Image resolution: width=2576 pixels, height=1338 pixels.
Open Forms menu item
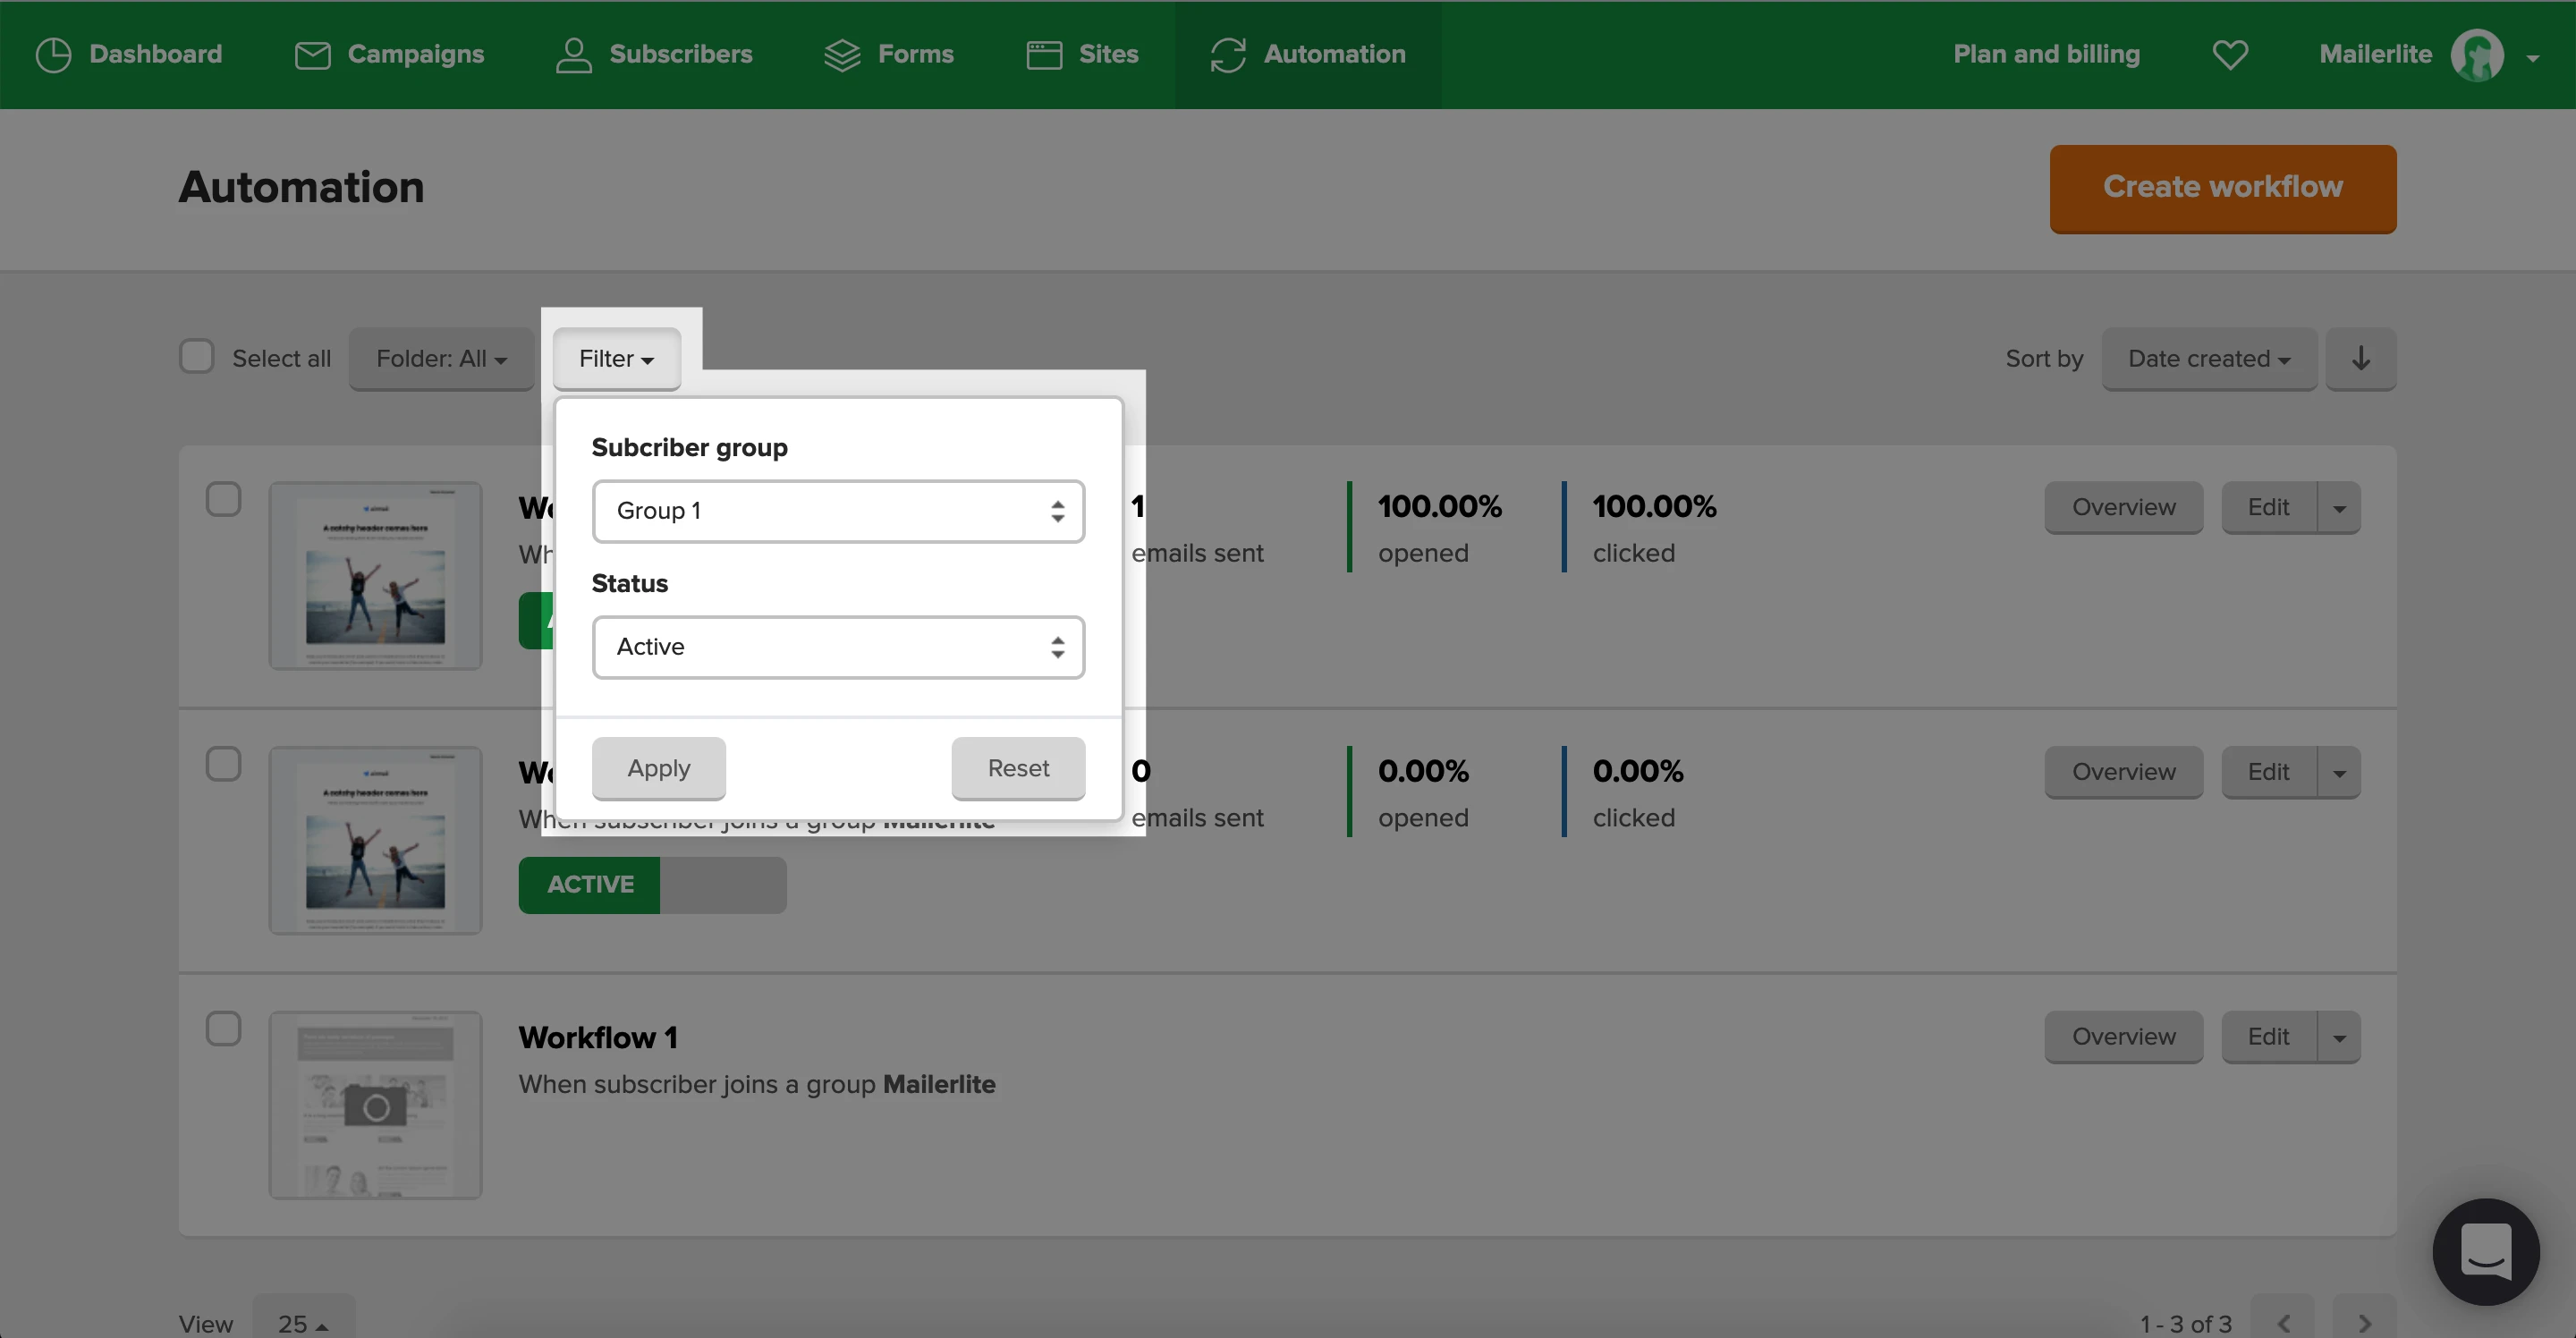888,55
